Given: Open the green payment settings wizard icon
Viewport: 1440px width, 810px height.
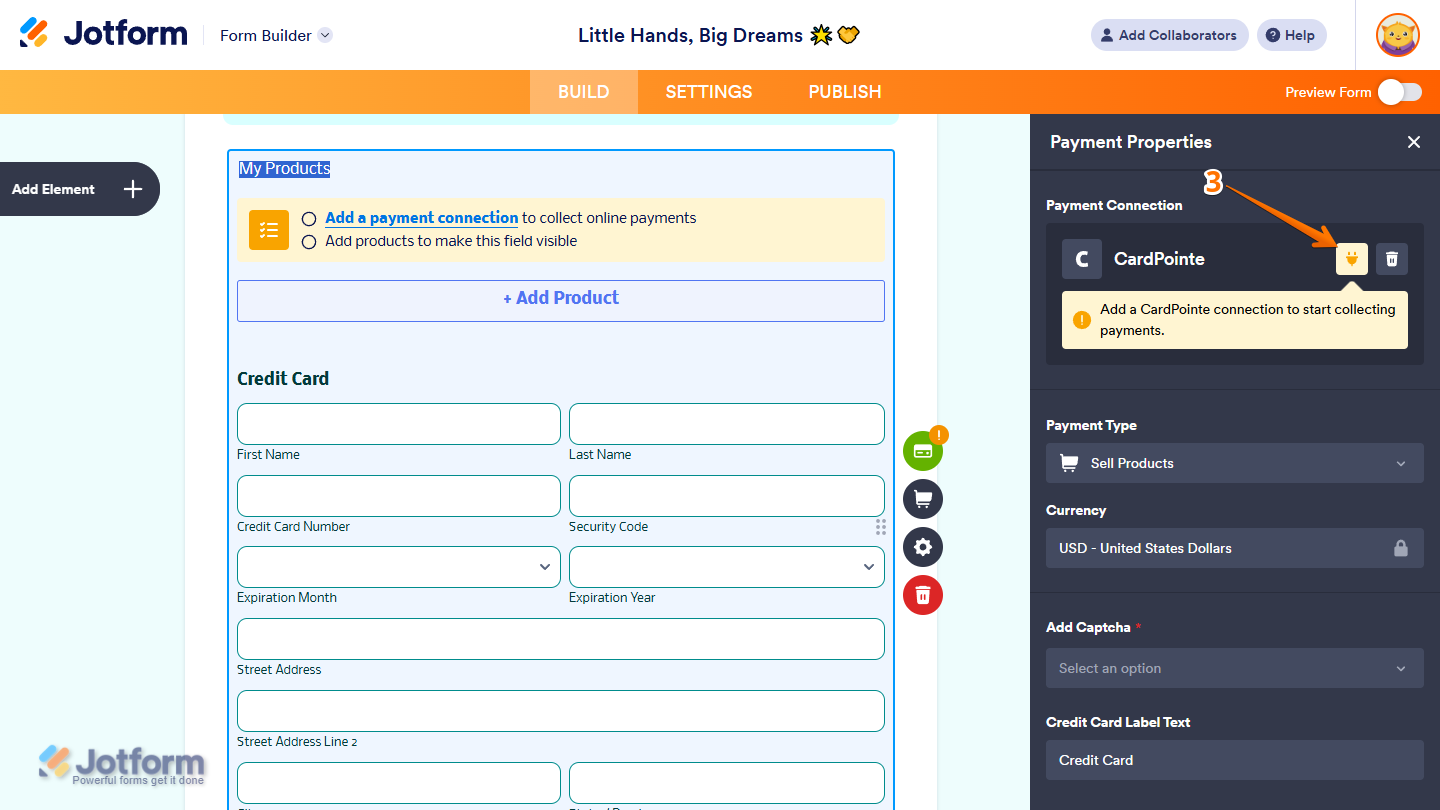Looking at the screenshot, I should point(923,451).
